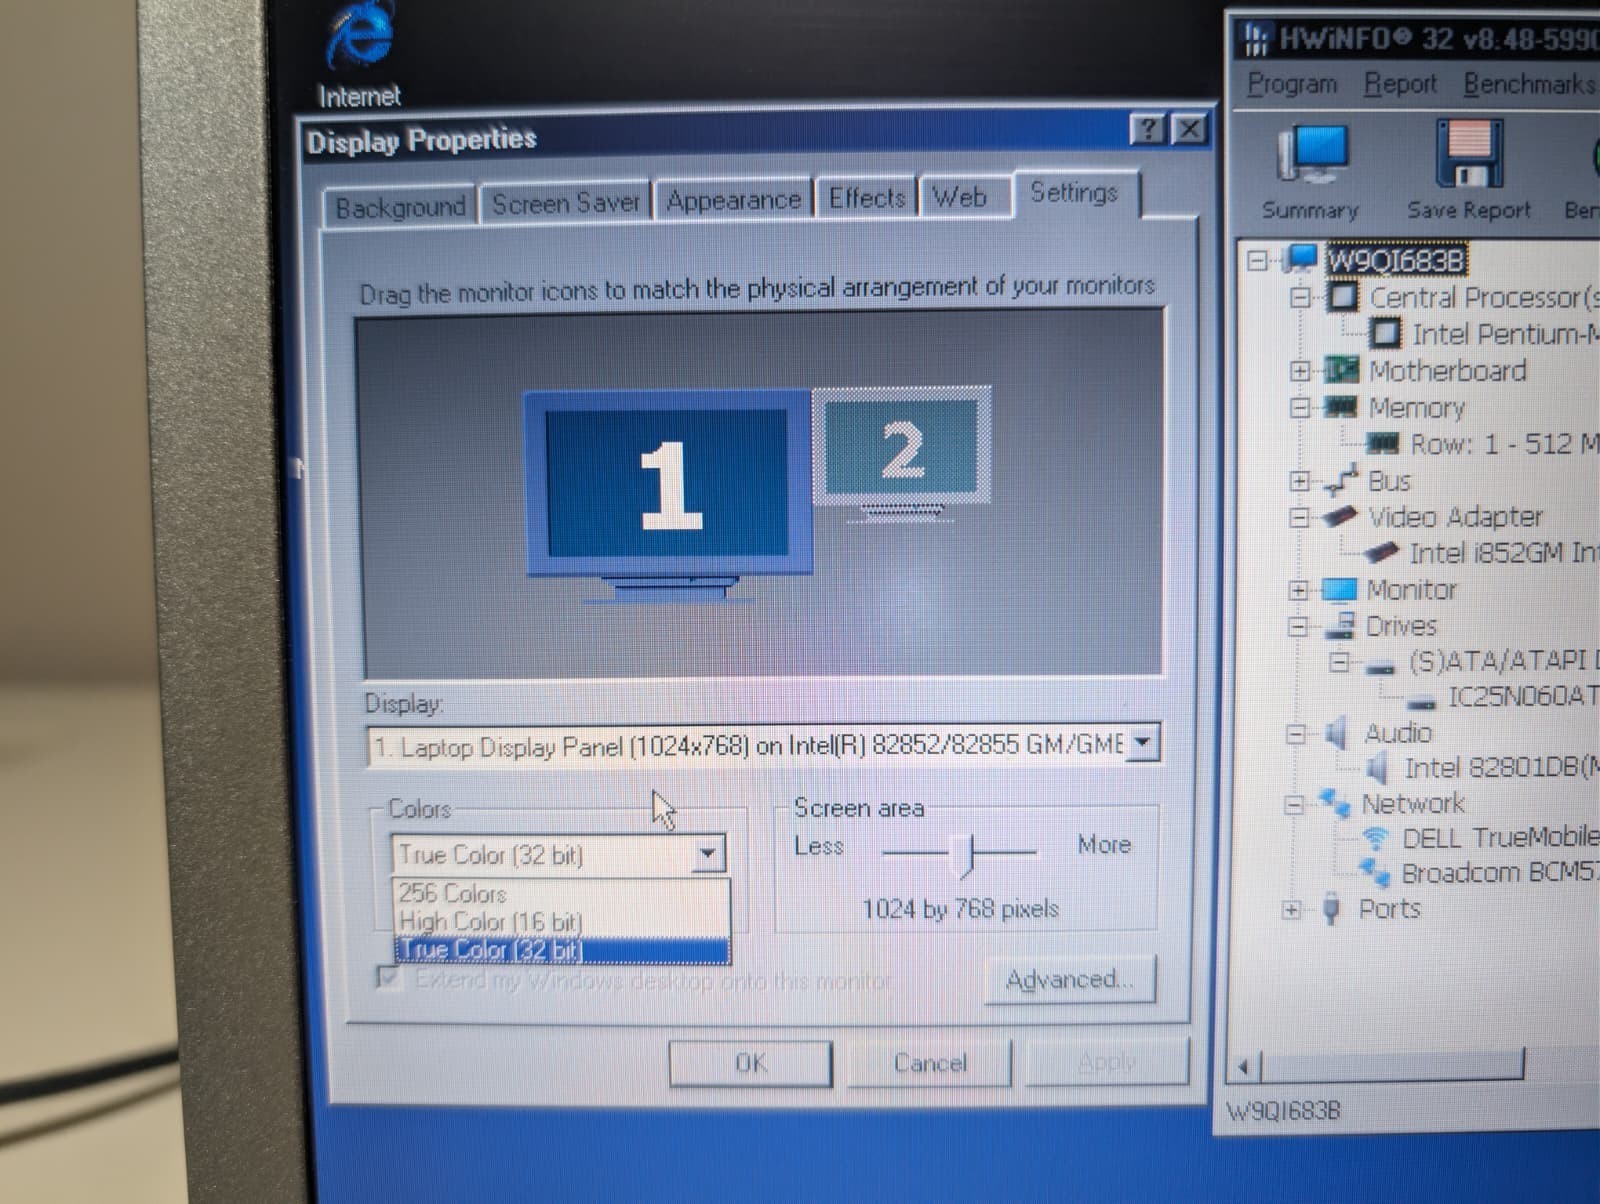The image size is (1600, 1204).
Task: Choose 256 Colors from the list
Action: coord(560,892)
